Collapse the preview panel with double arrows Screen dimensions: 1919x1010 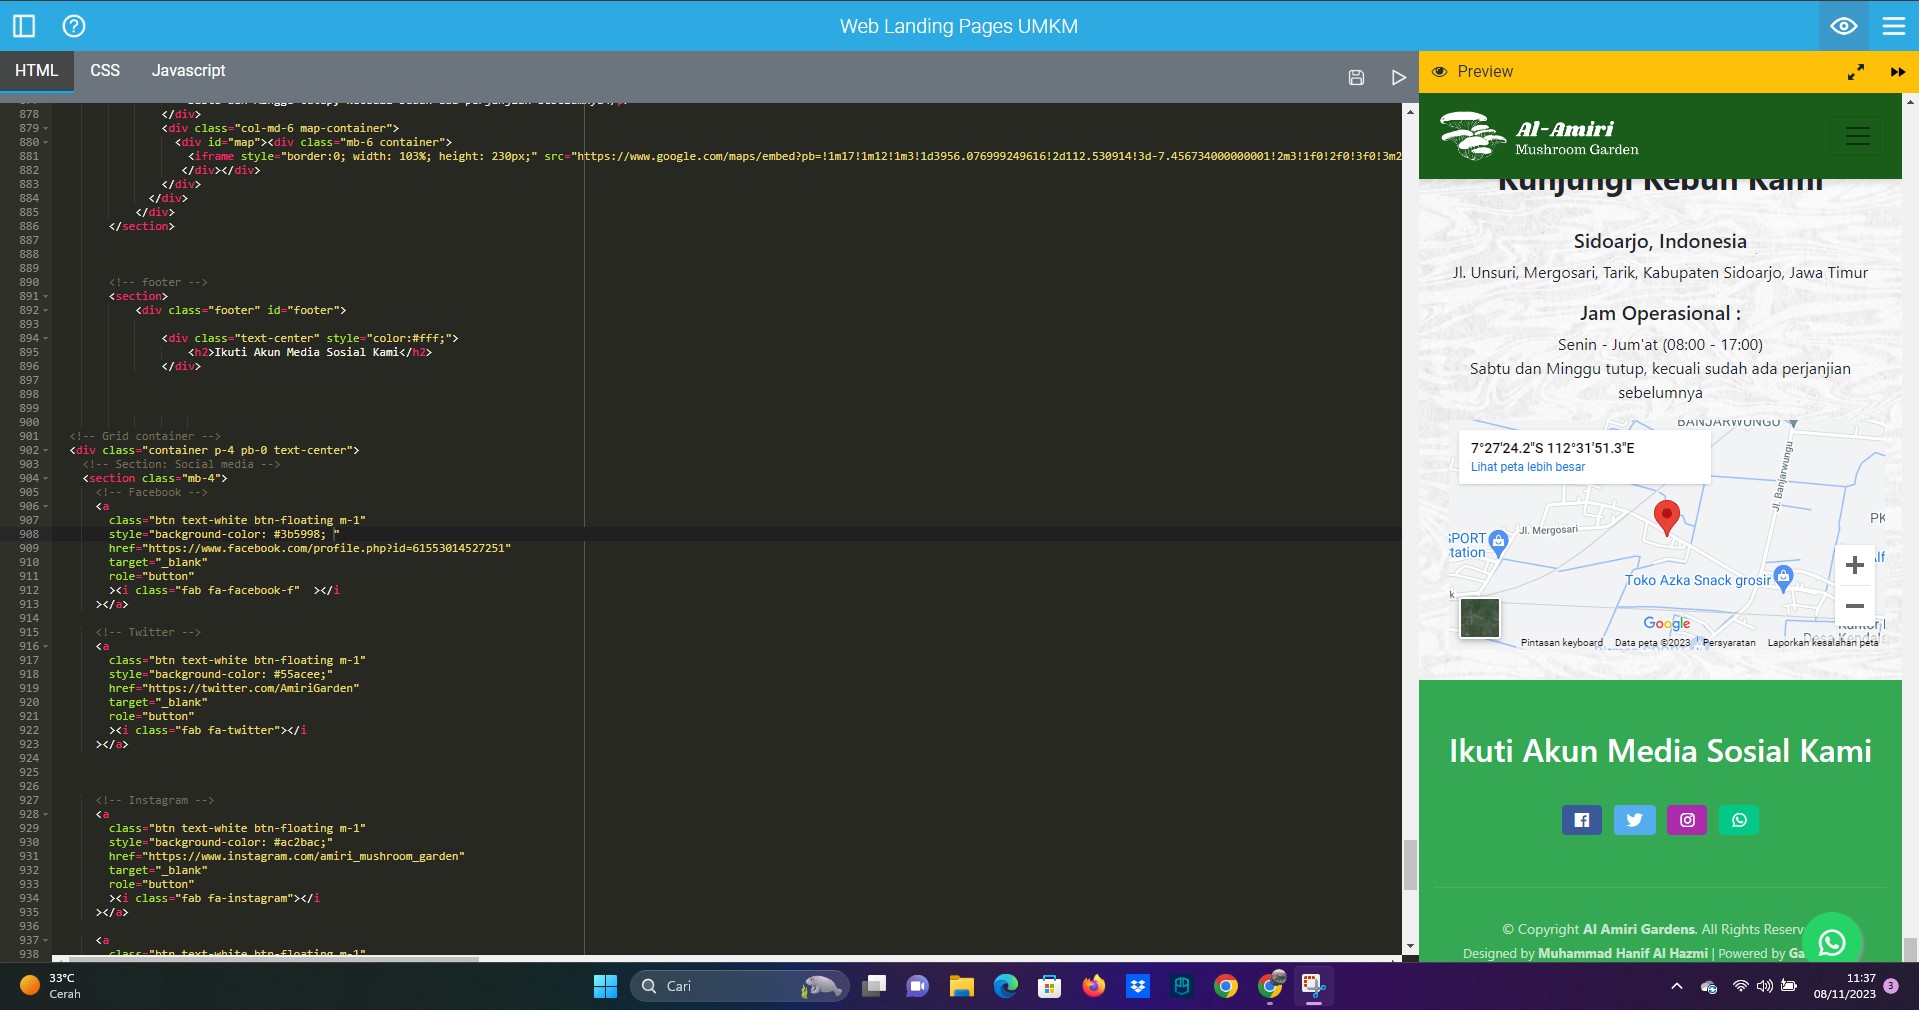click(1897, 72)
